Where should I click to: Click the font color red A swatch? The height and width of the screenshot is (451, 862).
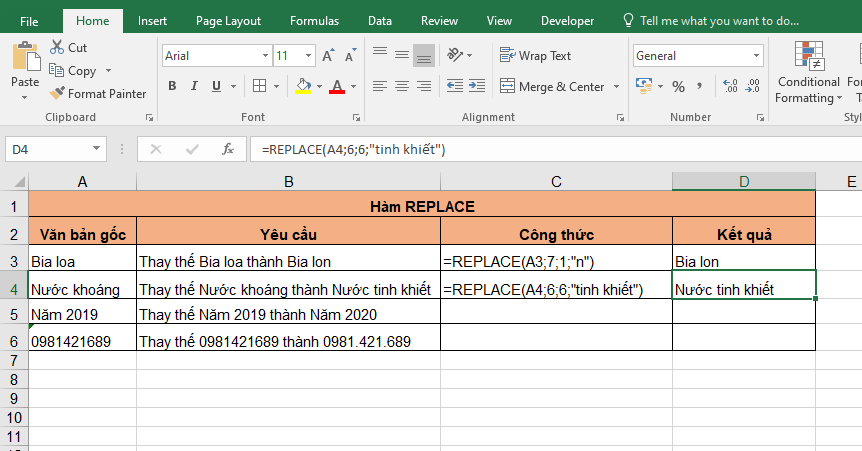point(337,87)
